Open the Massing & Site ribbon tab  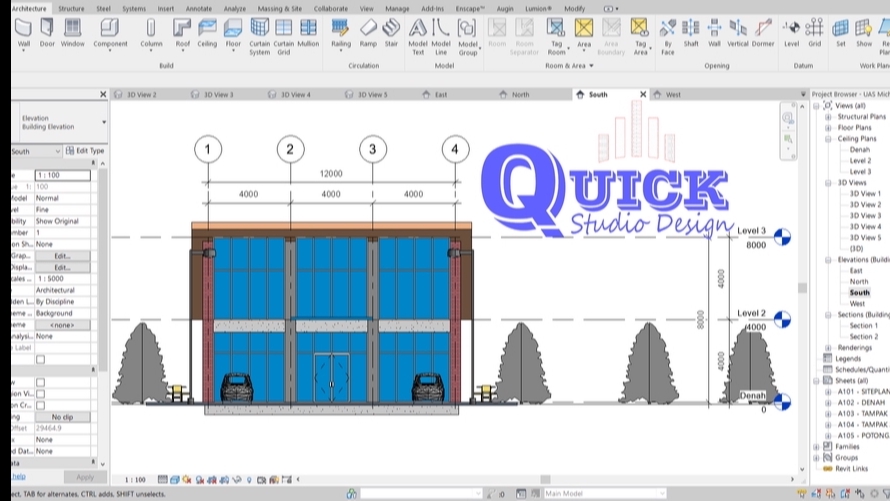pyautogui.click(x=280, y=9)
